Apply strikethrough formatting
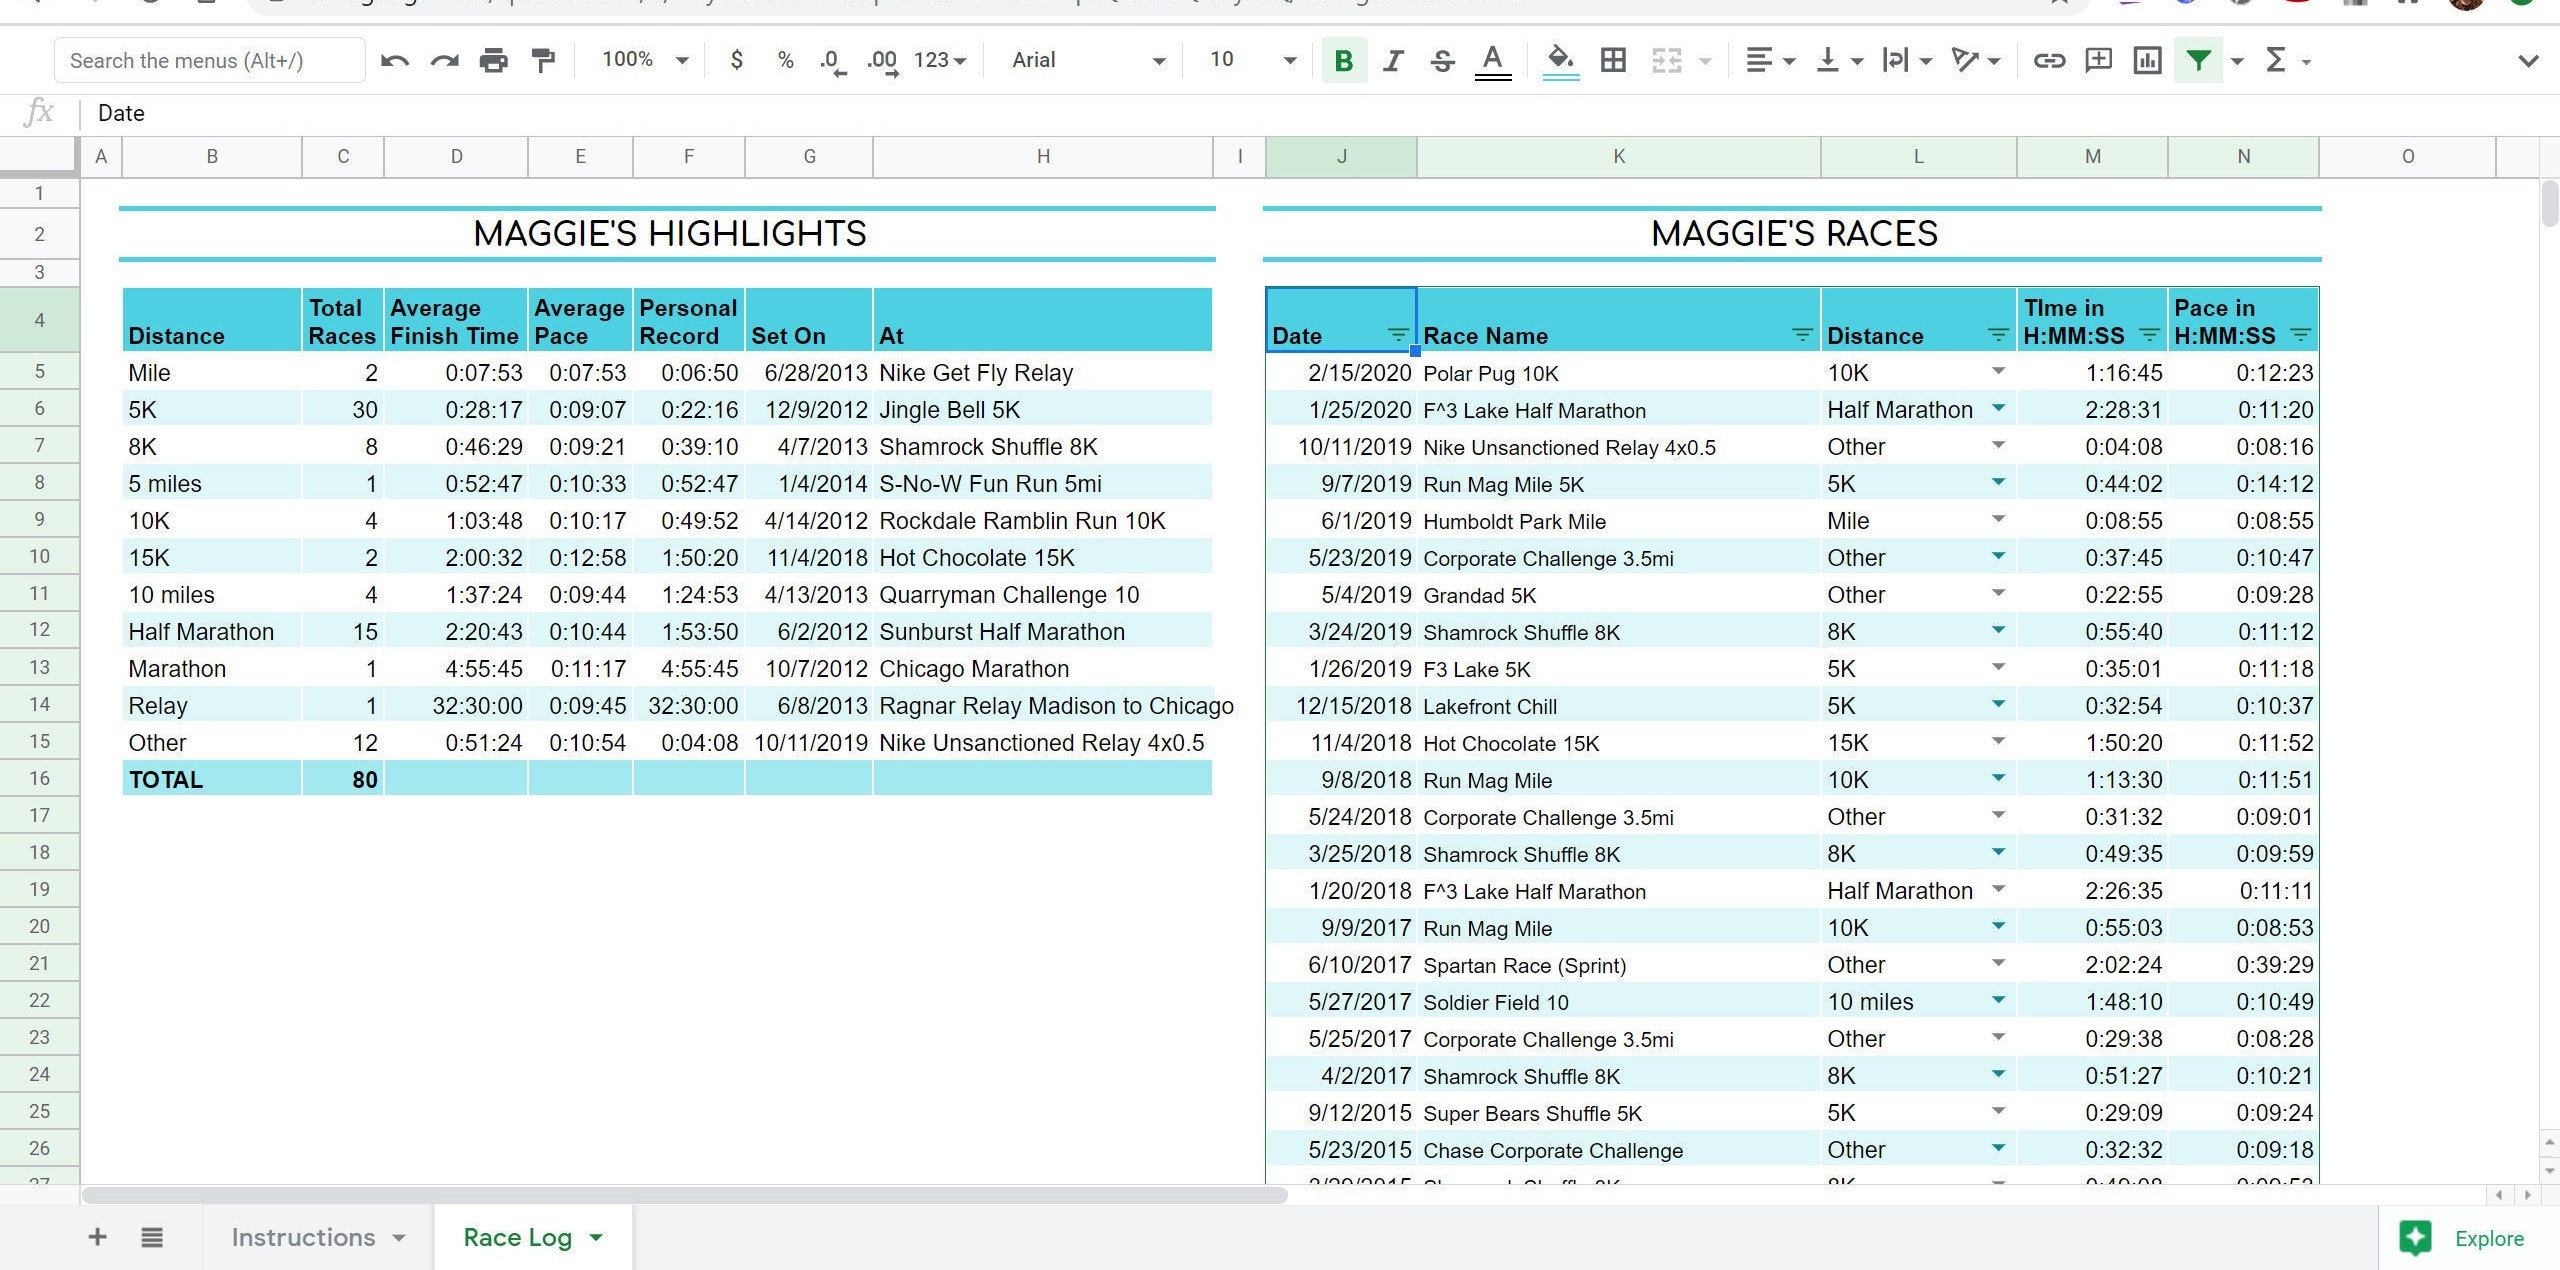Viewport: 2560px width, 1270px height. [1442, 60]
